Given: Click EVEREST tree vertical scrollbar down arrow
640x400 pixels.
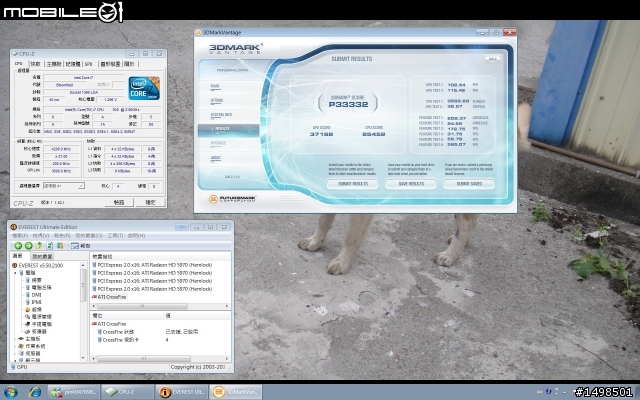Looking at the screenshot, I should (x=83, y=358).
